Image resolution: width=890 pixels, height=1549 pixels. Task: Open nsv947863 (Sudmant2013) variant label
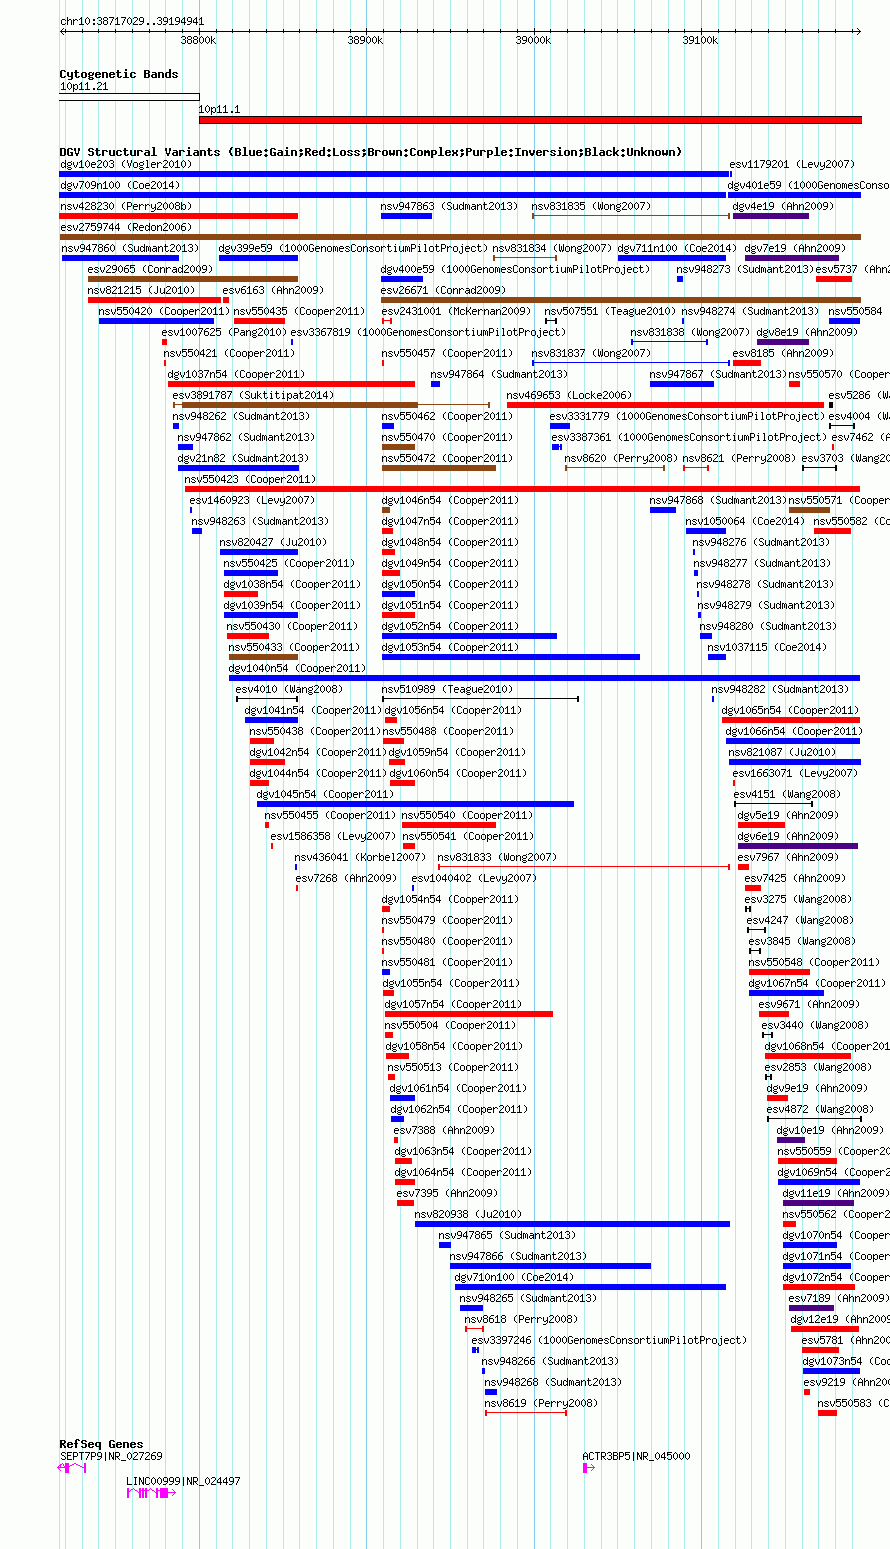click(x=449, y=206)
